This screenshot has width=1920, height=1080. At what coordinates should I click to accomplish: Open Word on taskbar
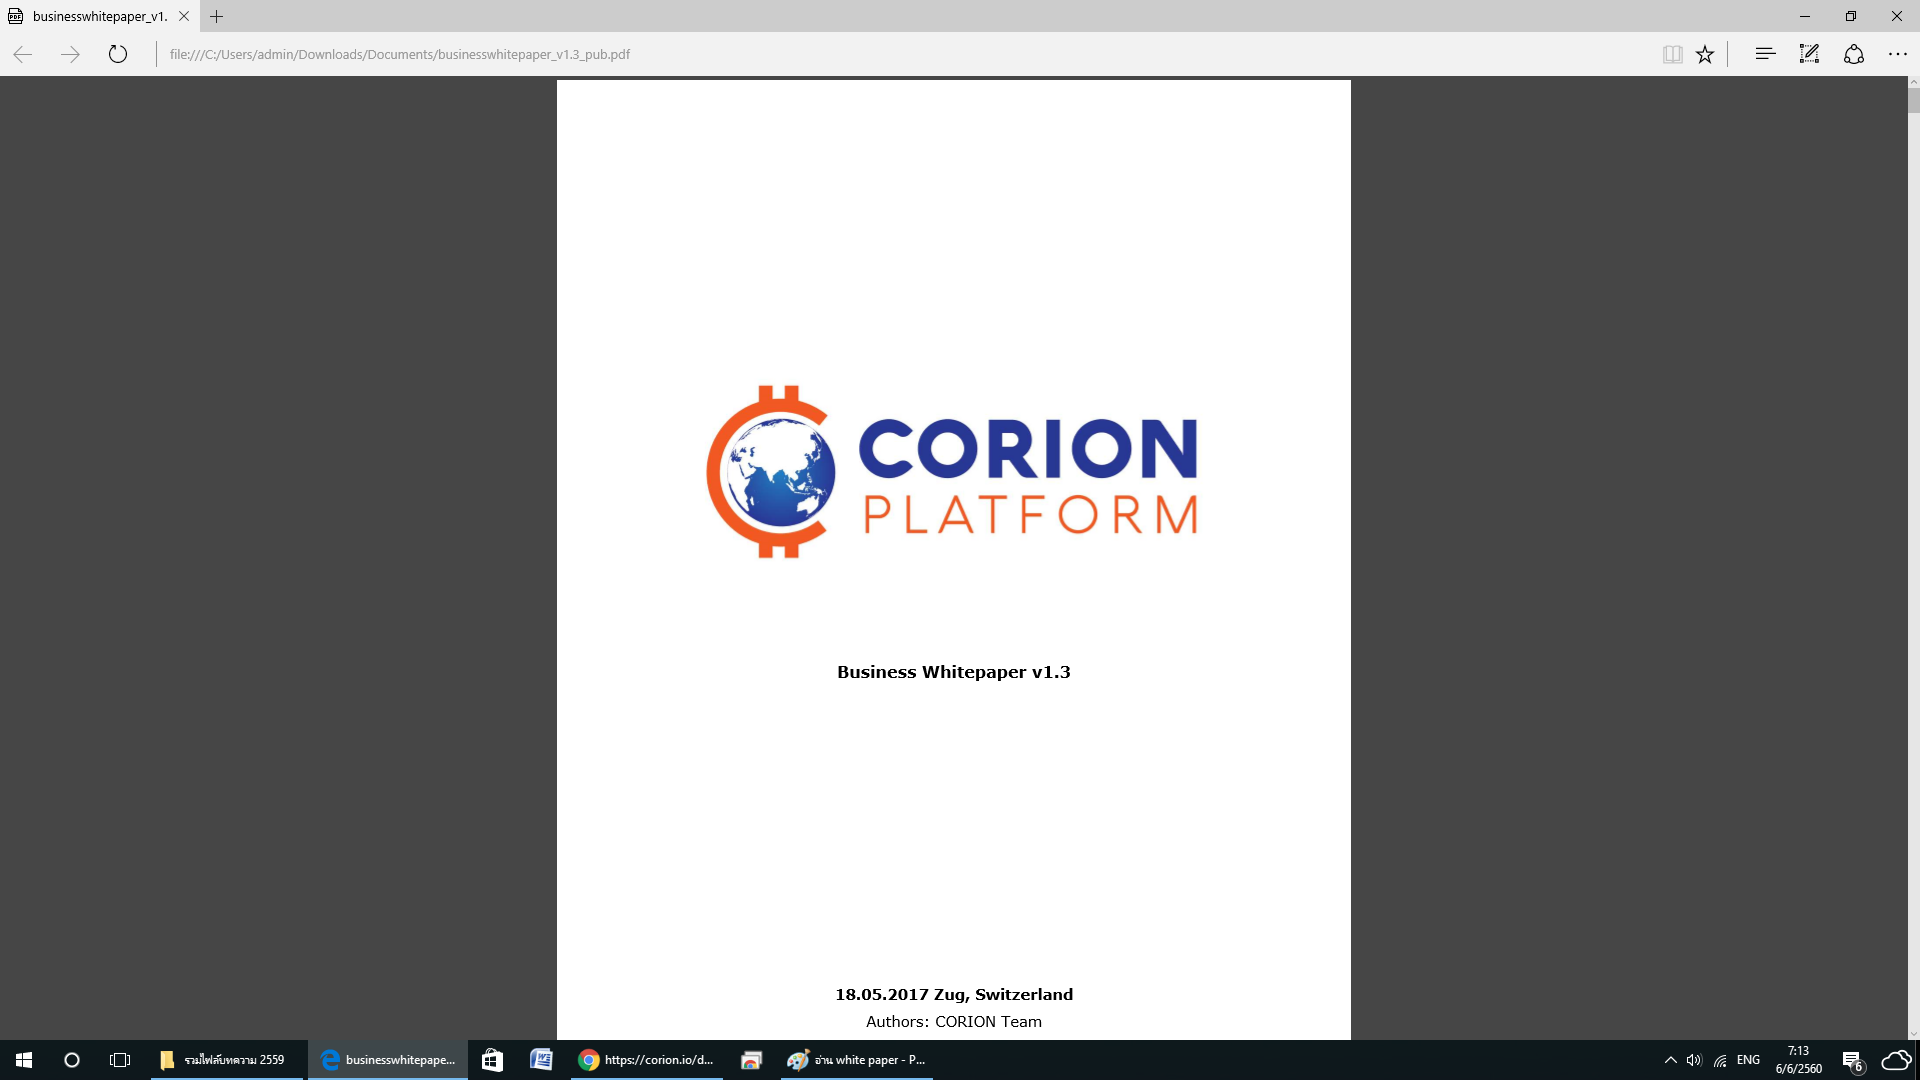pyautogui.click(x=541, y=1060)
